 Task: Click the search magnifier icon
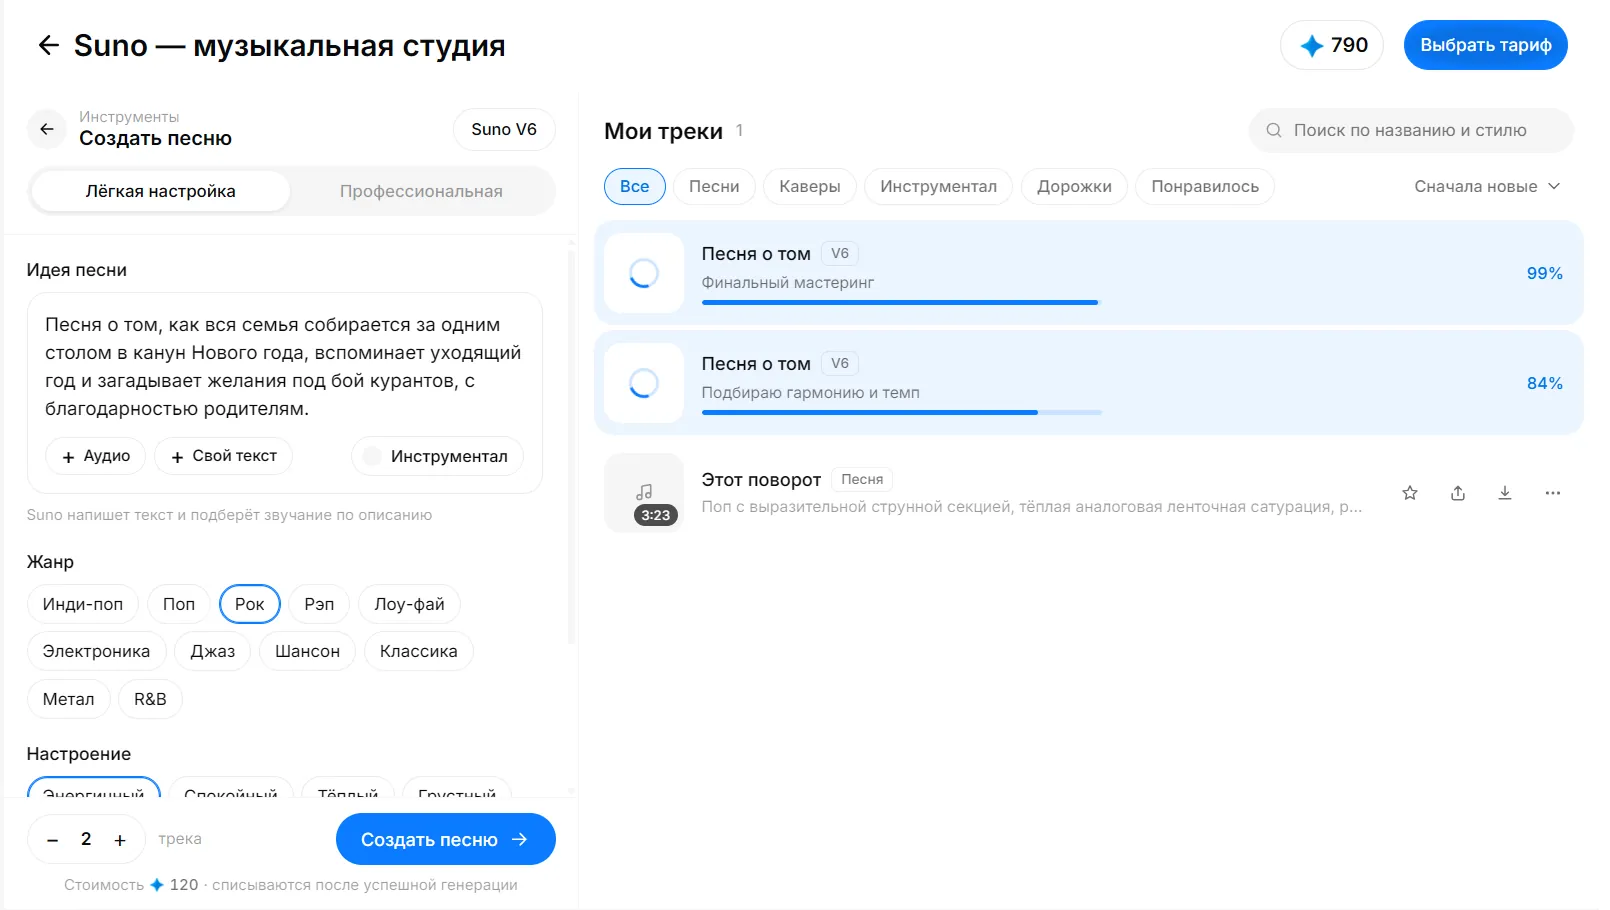1274,130
